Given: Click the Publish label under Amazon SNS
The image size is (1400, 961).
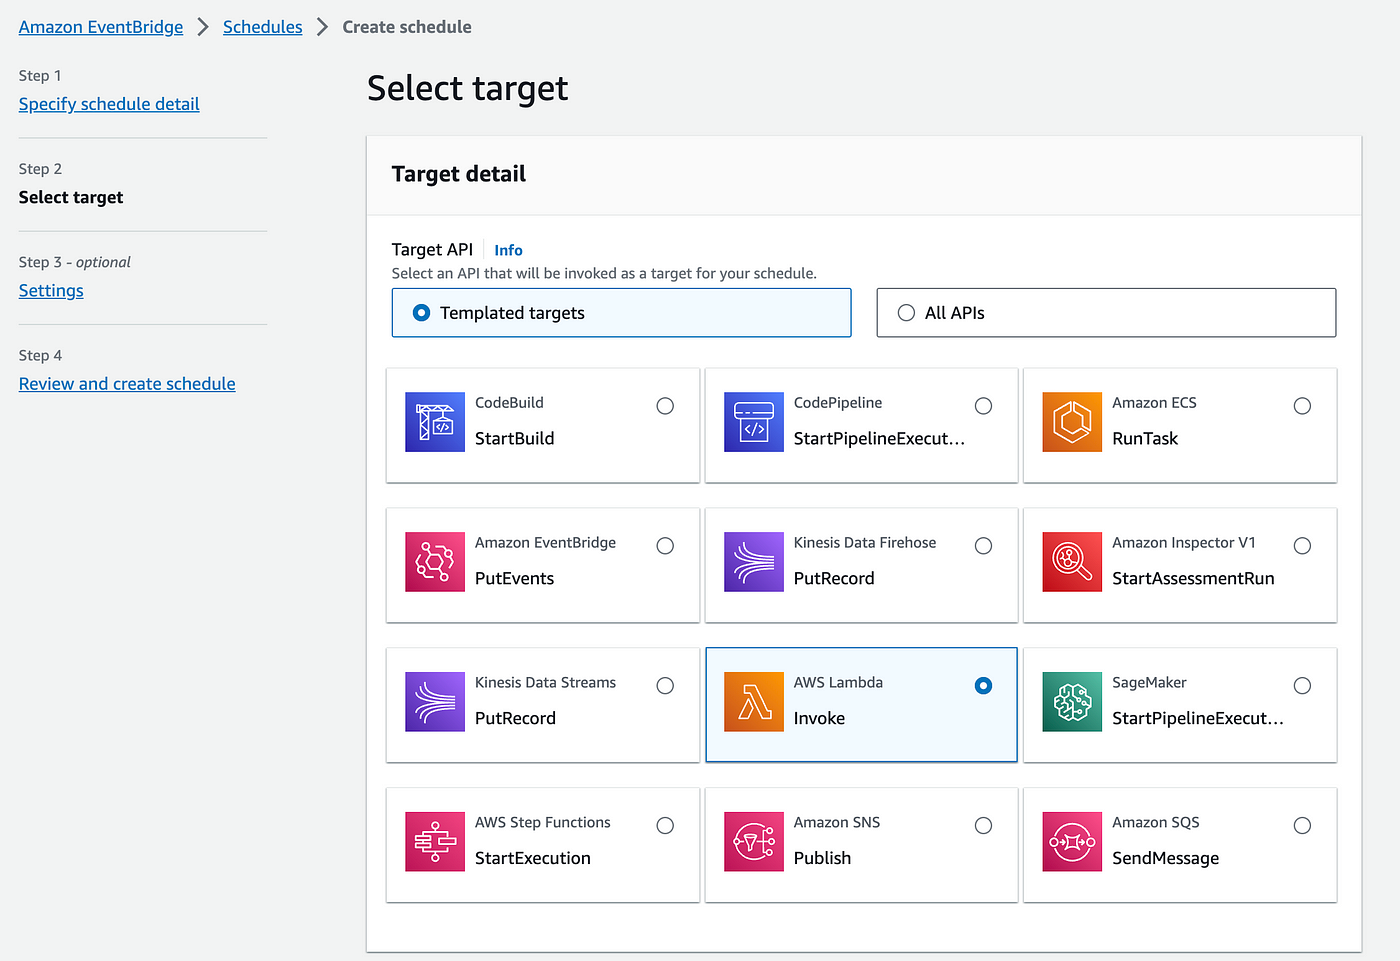Looking at the screenshot, I should (822, 858).
